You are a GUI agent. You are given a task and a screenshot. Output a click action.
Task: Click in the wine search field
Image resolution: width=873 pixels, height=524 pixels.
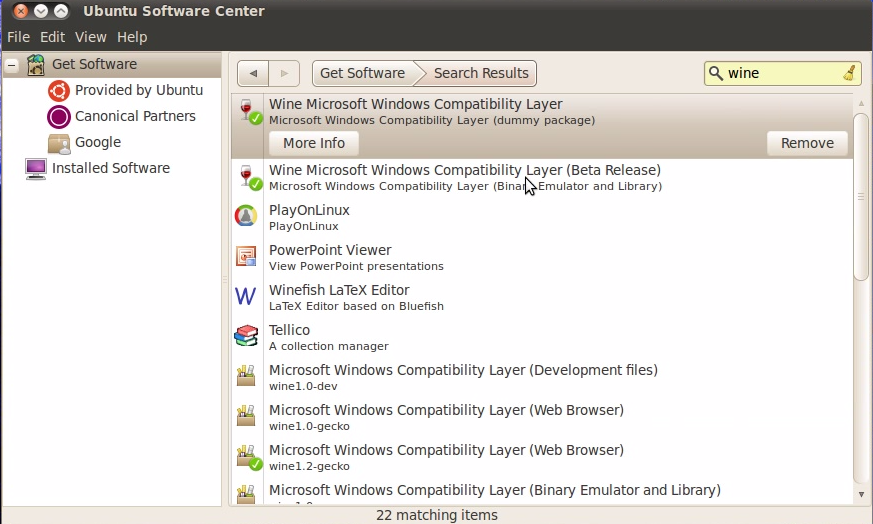[x=784, y=74]
